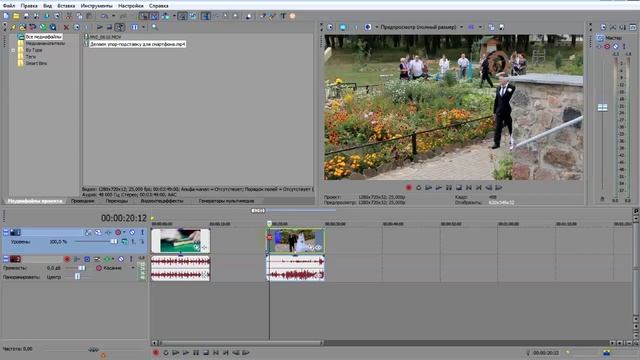
Task: Open the Инструменты menu
Action: pos(96,6)
